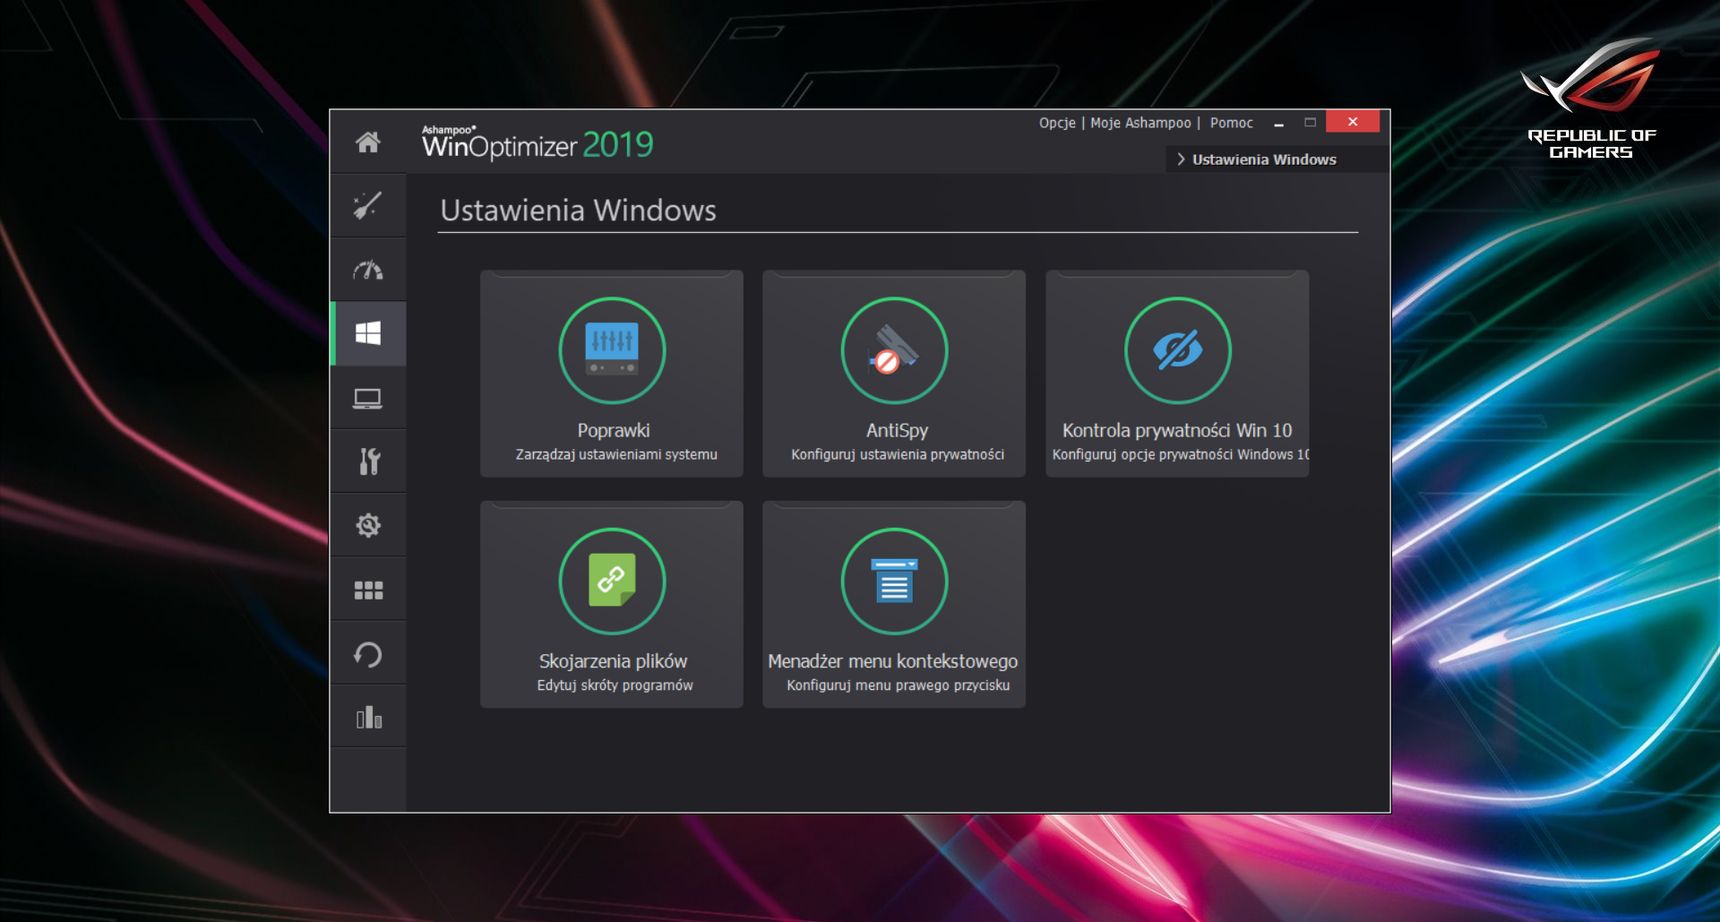This screenshot has height=922, width=1720.
Task: Click the breadcrumb chevron arrow
Action: [x=1181, y=159]
